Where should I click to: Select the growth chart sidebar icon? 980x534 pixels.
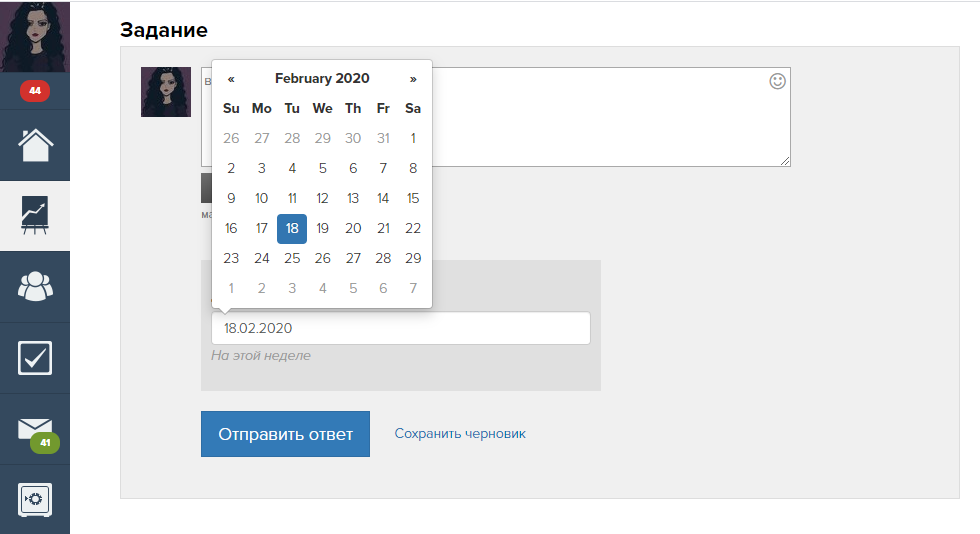35,216
